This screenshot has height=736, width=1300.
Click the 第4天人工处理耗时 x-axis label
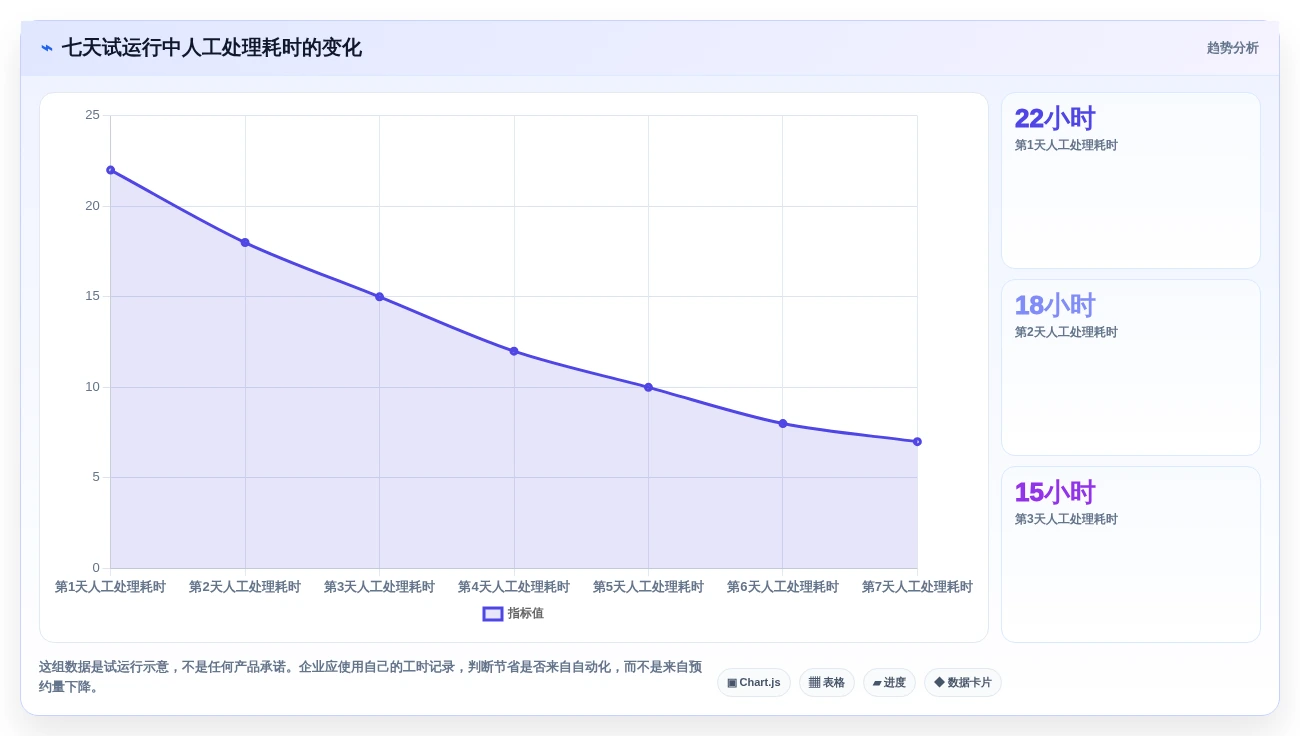coord(514,587)
